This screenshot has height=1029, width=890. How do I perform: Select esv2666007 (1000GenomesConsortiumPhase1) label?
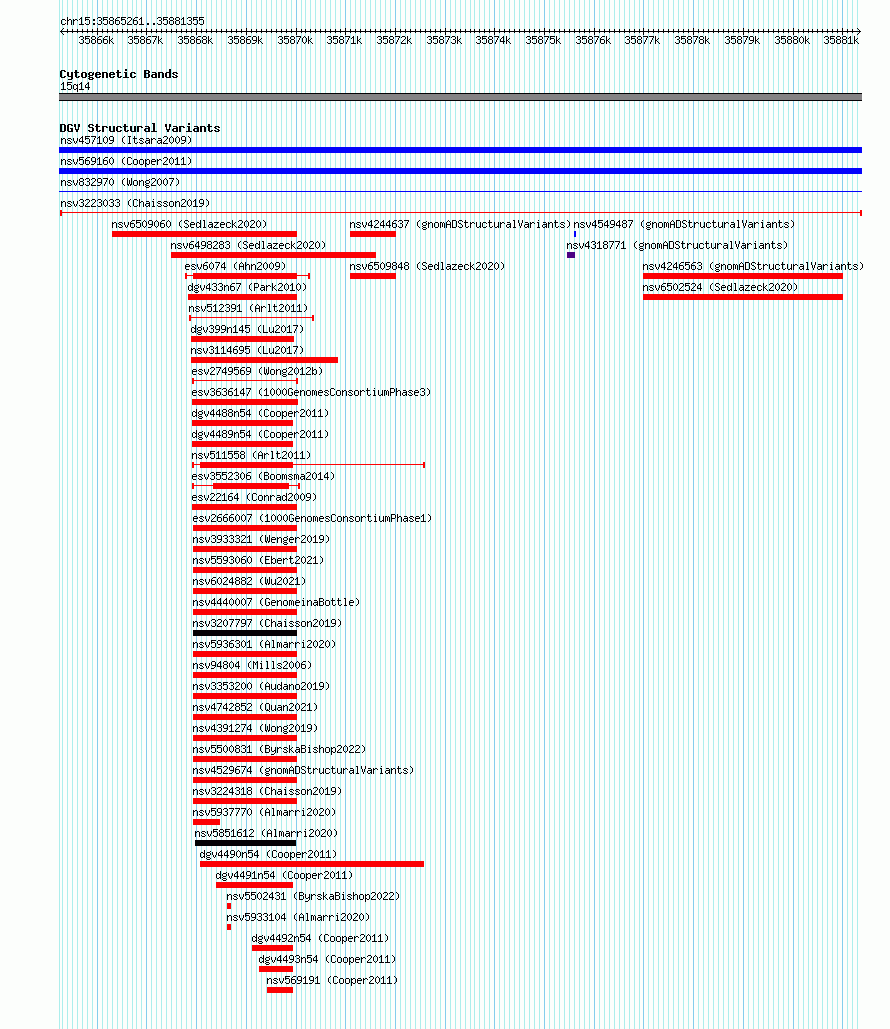312,518
